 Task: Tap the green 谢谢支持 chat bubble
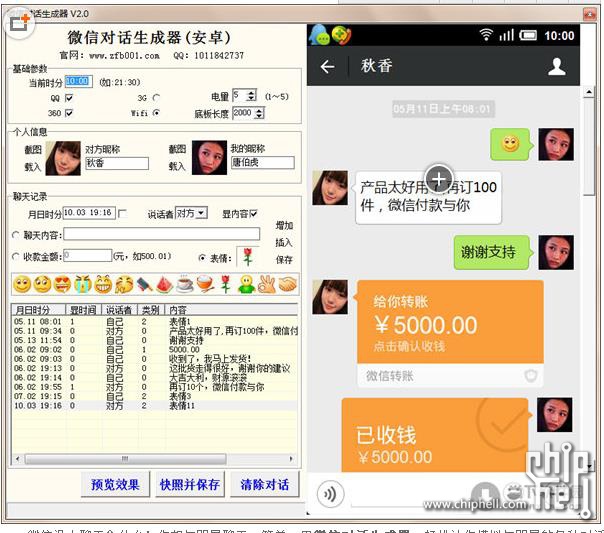pos(493,252)
